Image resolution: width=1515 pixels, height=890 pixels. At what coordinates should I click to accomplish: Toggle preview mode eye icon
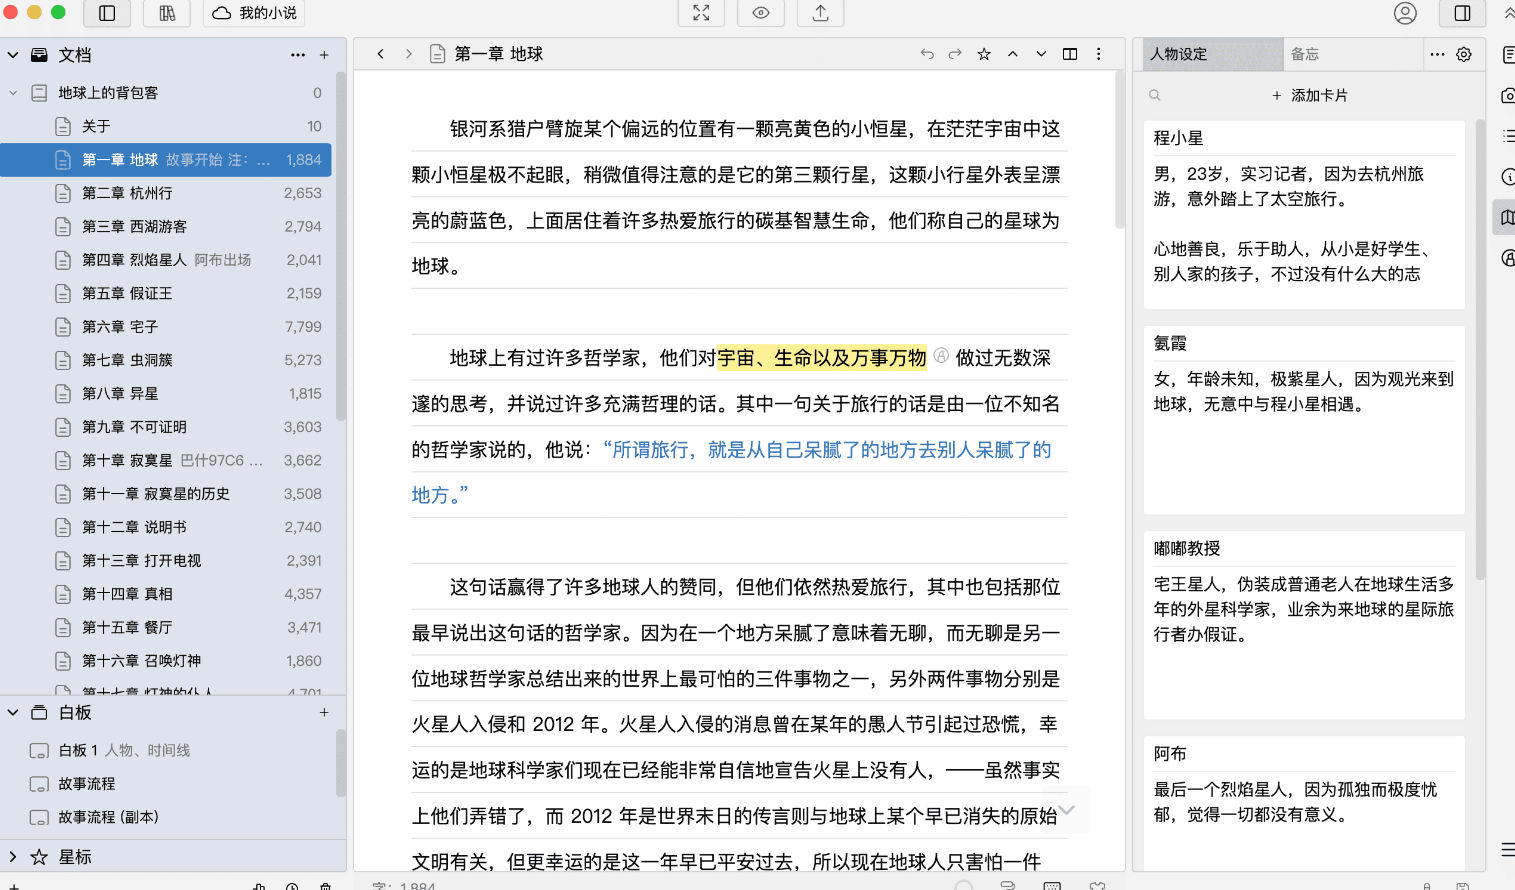click(x=761, y=13)
